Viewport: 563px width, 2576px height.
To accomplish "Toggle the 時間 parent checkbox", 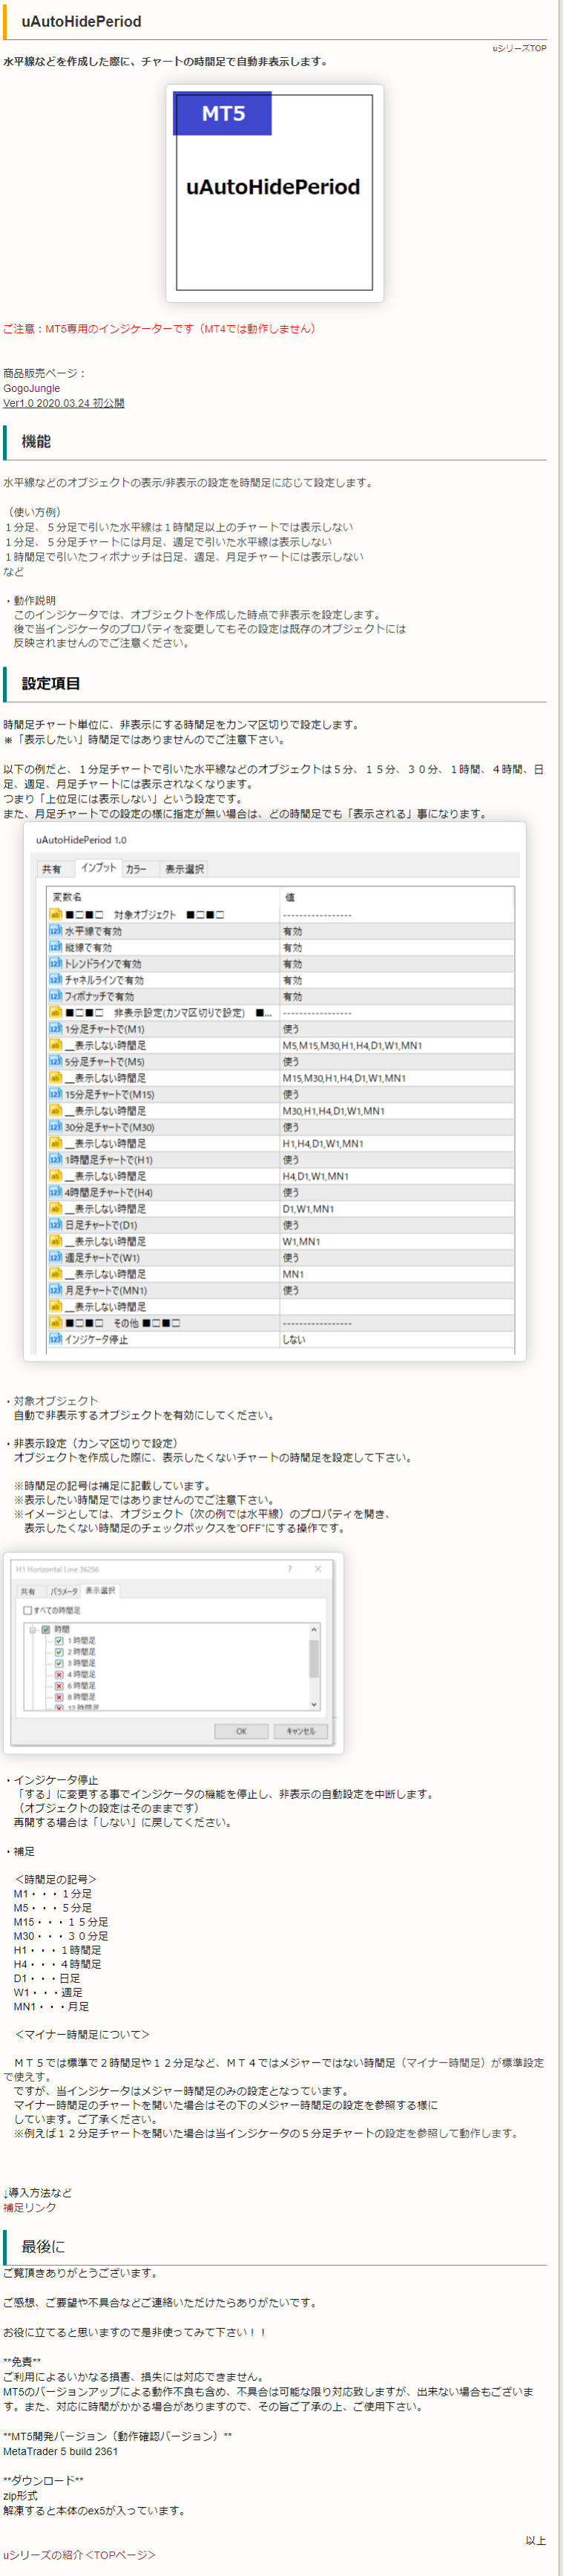I will pos(46,1630).
